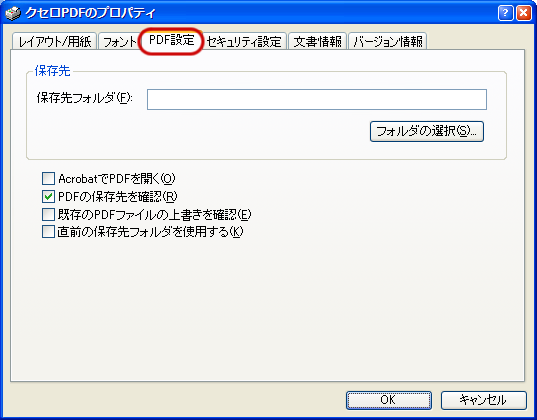Open the 文書情報 tab

click(x=317, y=41)
